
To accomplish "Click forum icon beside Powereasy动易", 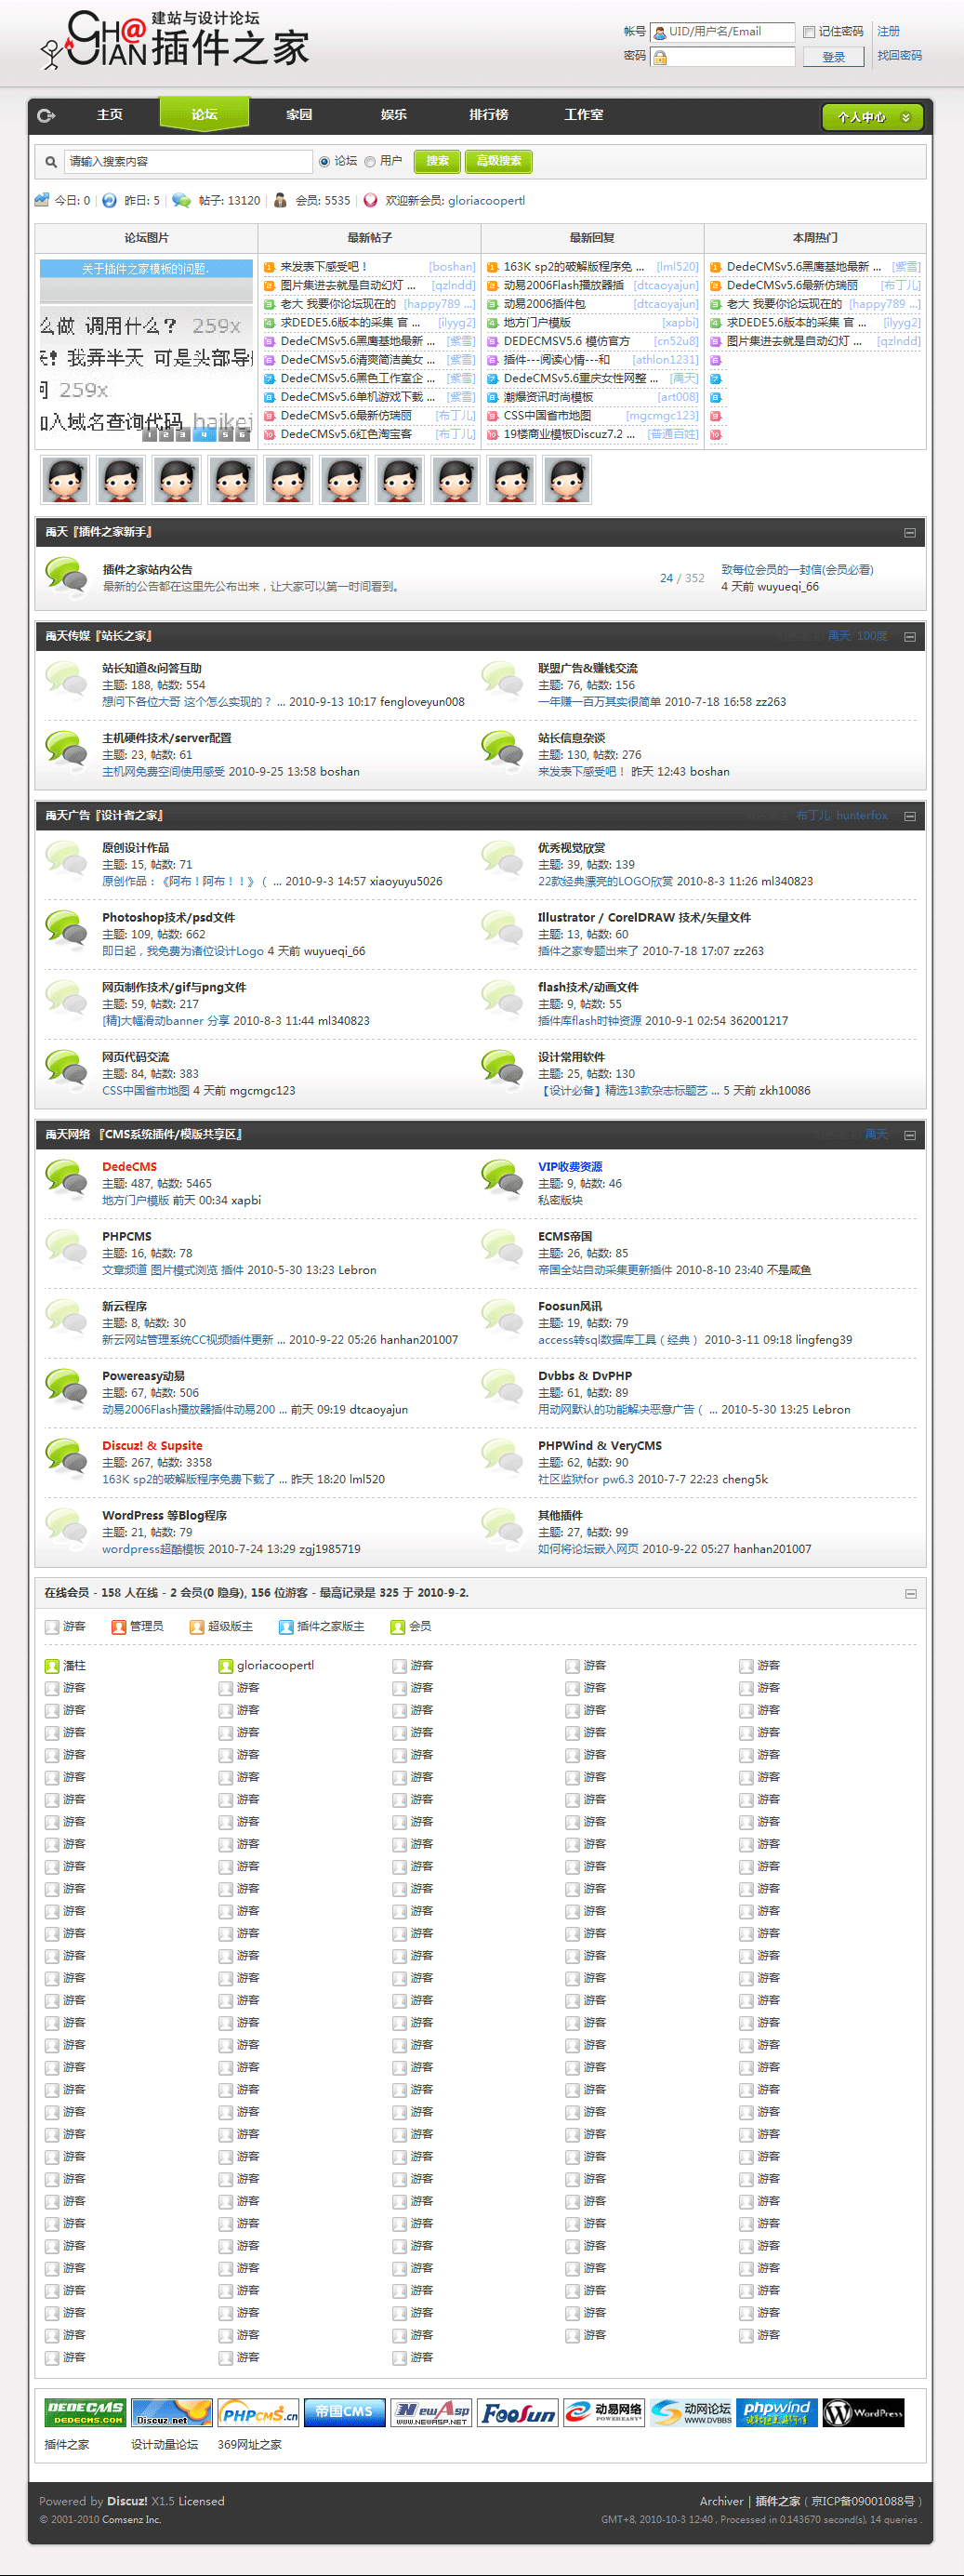I will (x=66, y=1388).
